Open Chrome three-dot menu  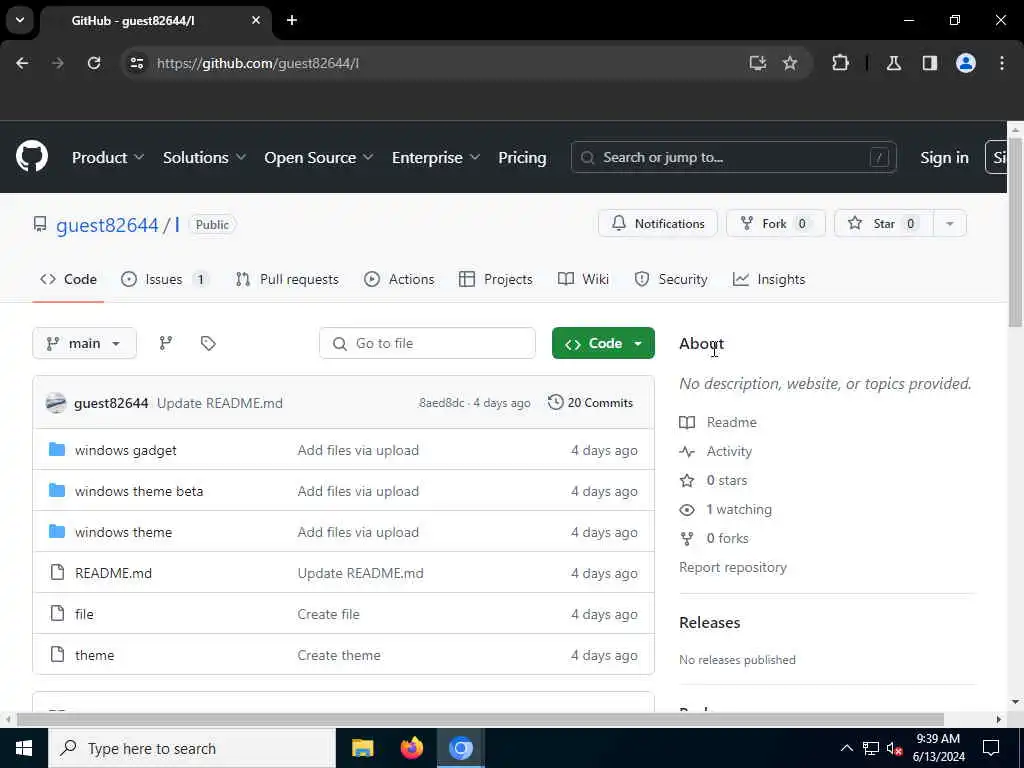pyautogui.click(x=1002, y=63)
